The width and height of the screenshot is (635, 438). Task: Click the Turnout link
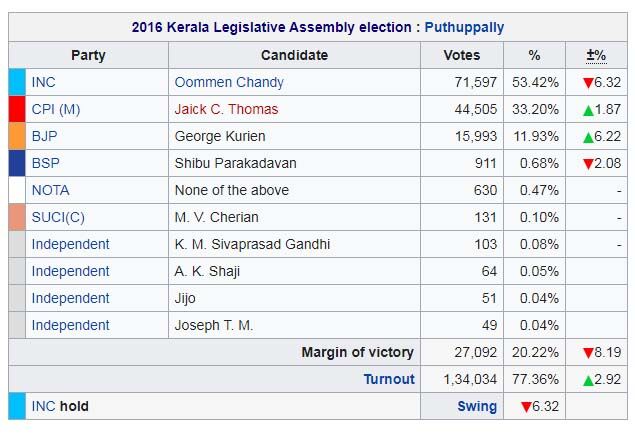pos(389,379)
